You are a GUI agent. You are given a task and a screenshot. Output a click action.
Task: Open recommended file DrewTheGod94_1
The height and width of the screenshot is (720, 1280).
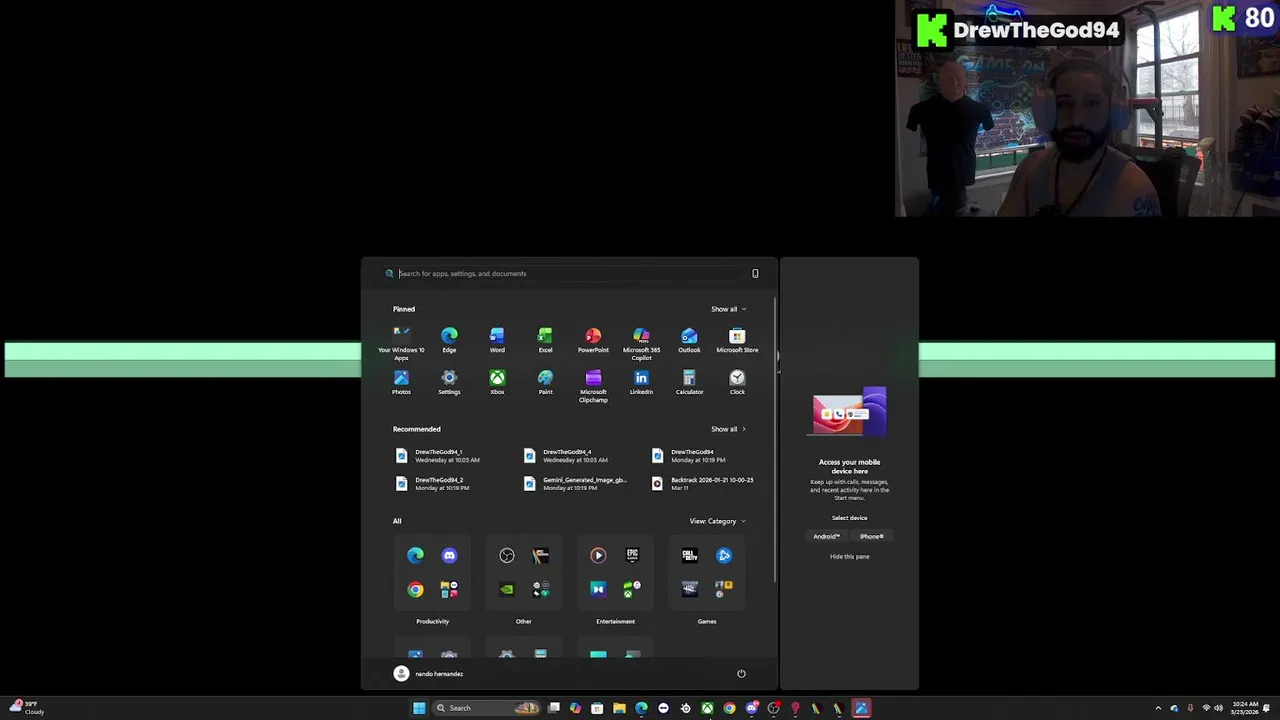point(439,456)
